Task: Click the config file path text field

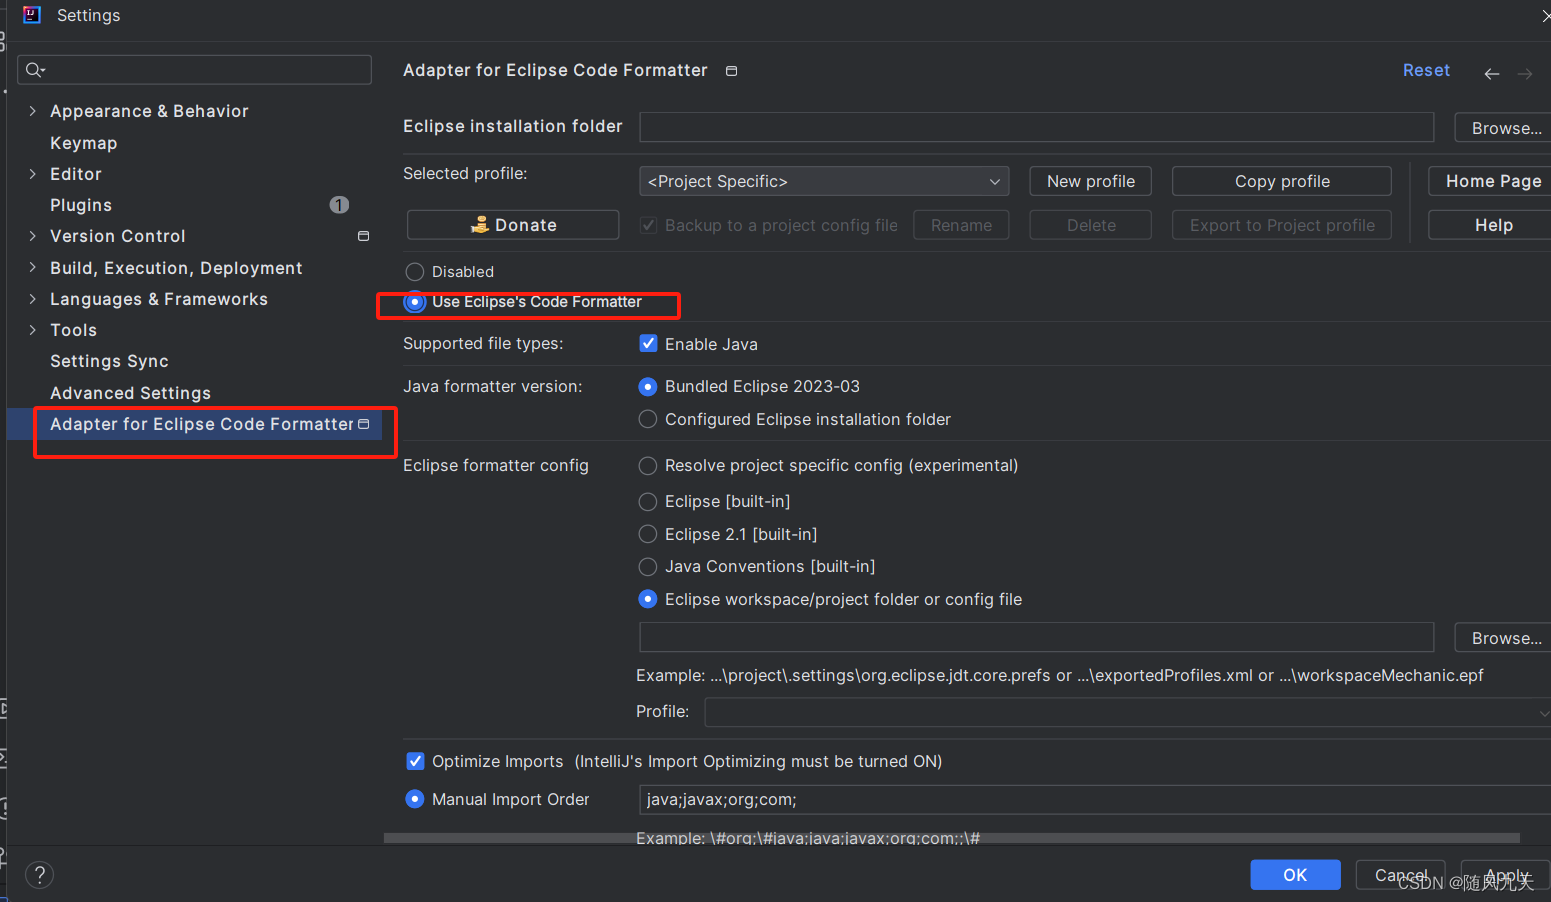Action: click(1037, 637)
